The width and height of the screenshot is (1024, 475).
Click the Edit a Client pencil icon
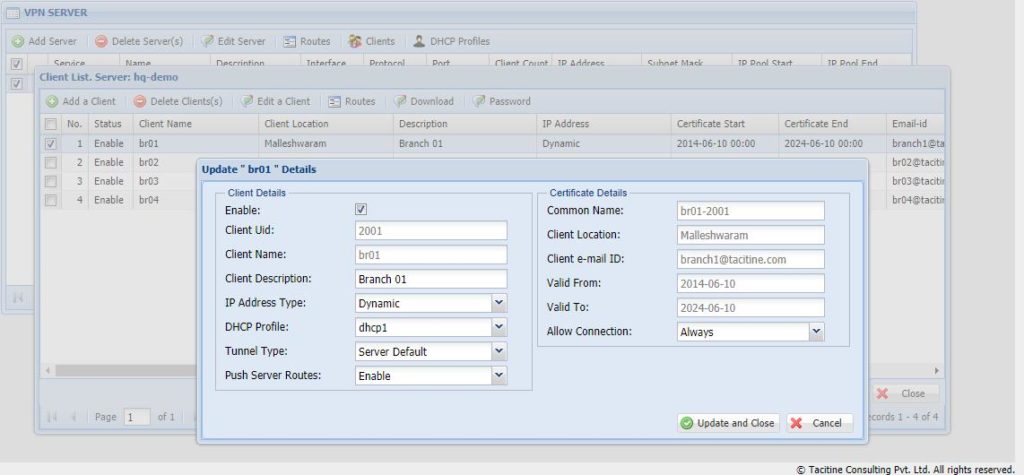pyautogui.click(x=247, y=101)
